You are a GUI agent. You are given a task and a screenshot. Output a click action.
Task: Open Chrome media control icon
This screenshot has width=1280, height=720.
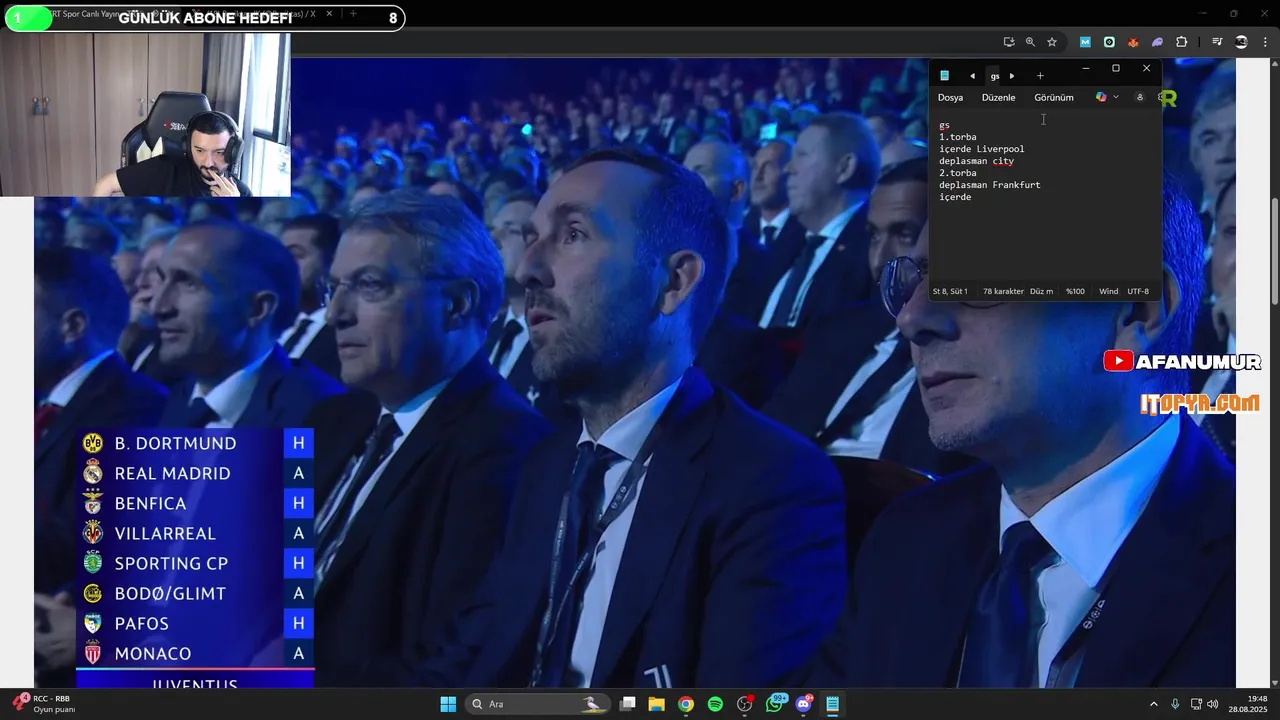1217,42
